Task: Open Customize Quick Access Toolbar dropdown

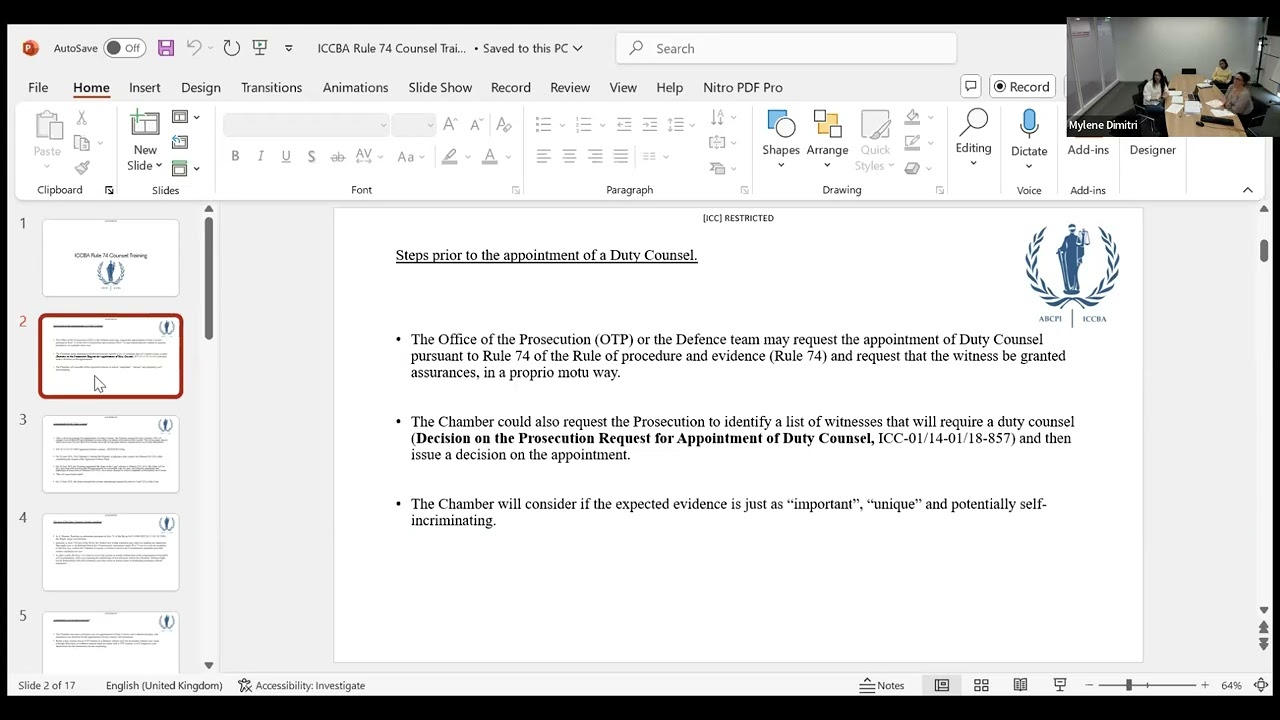Action: (288, 48)
